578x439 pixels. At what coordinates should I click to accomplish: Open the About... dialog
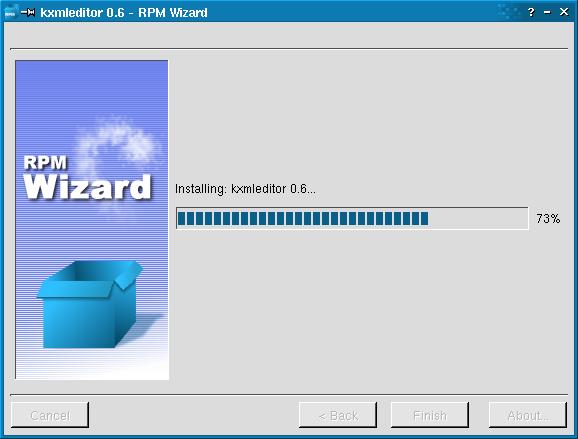click(528, 415)
